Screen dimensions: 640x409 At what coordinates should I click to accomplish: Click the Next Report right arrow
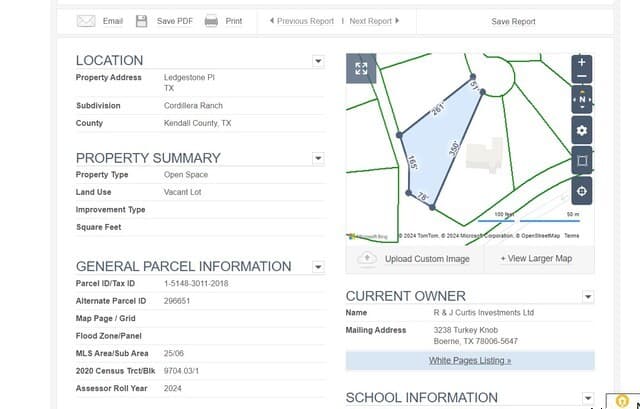coord(397,21)
